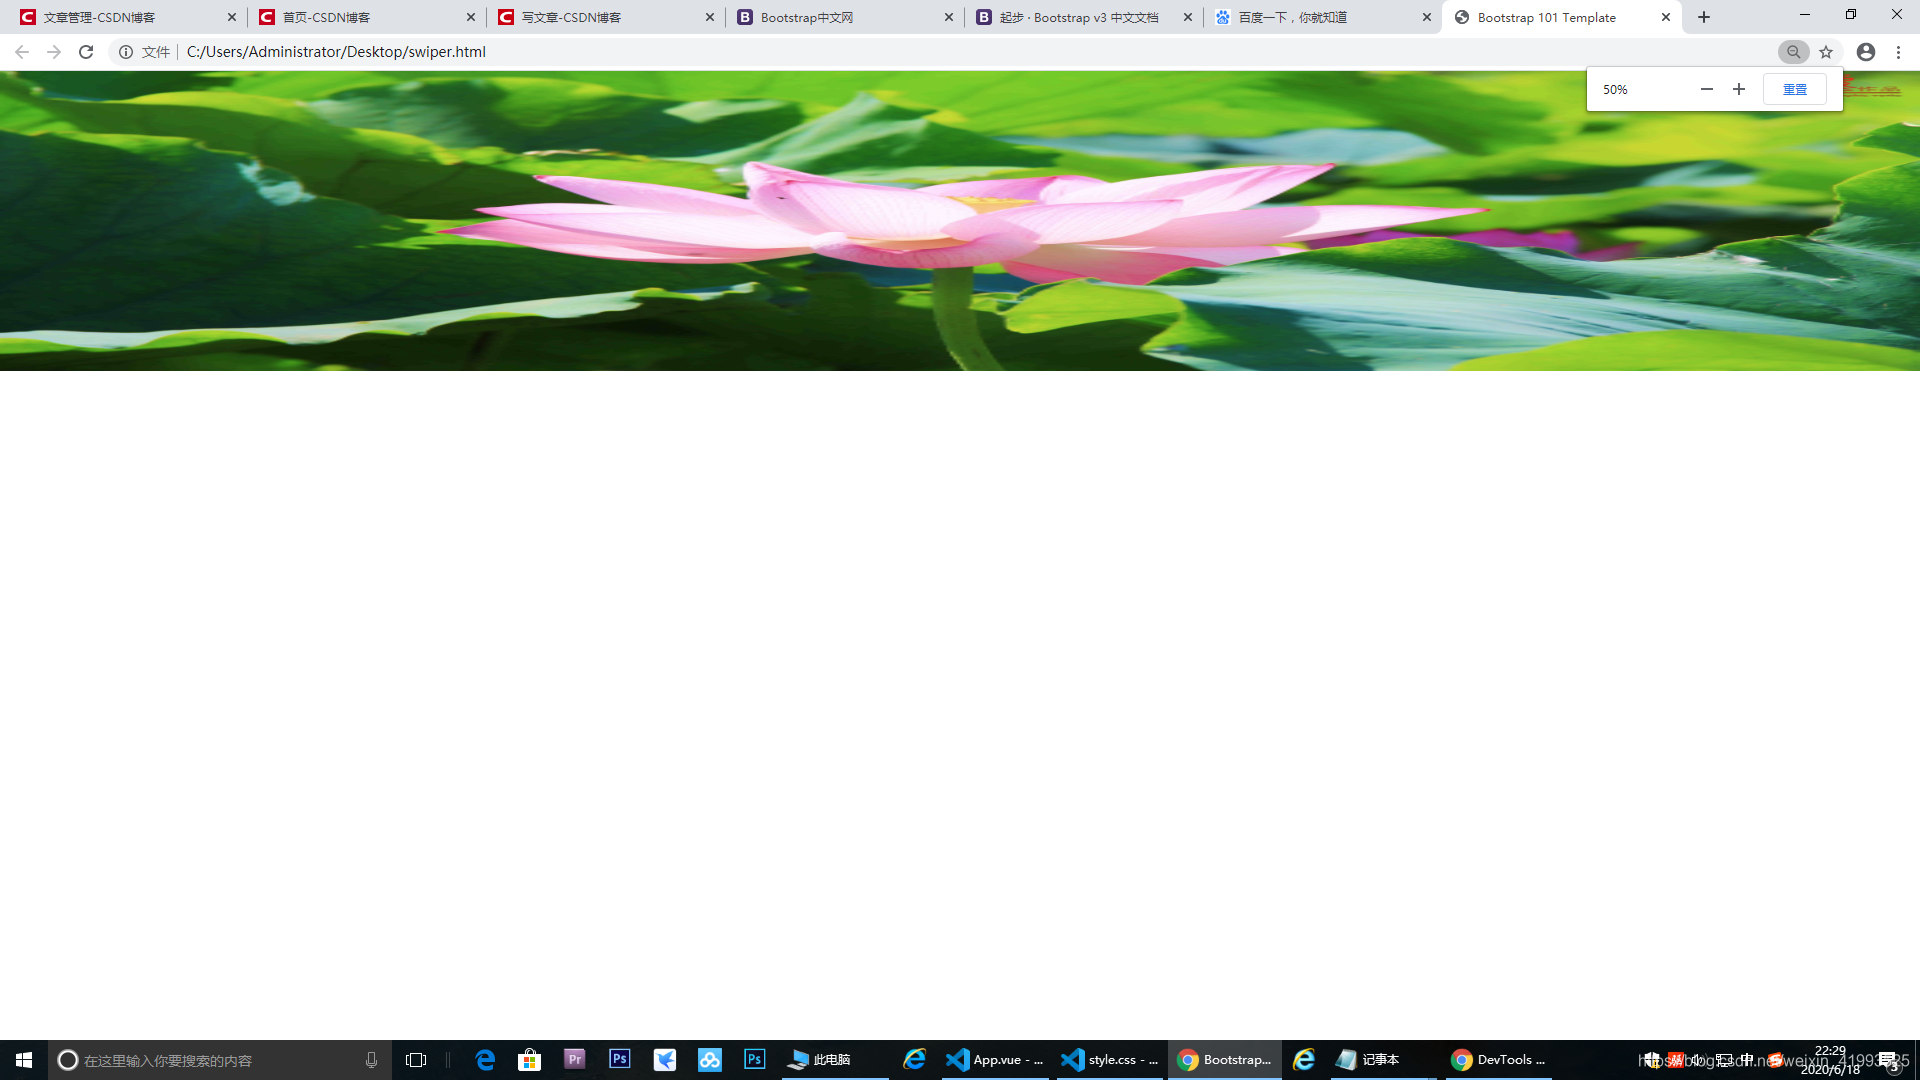Launch Premiere Pro from the taskbar
The height and width of the screenshot is (1080, 1920).
(574, 1059)
